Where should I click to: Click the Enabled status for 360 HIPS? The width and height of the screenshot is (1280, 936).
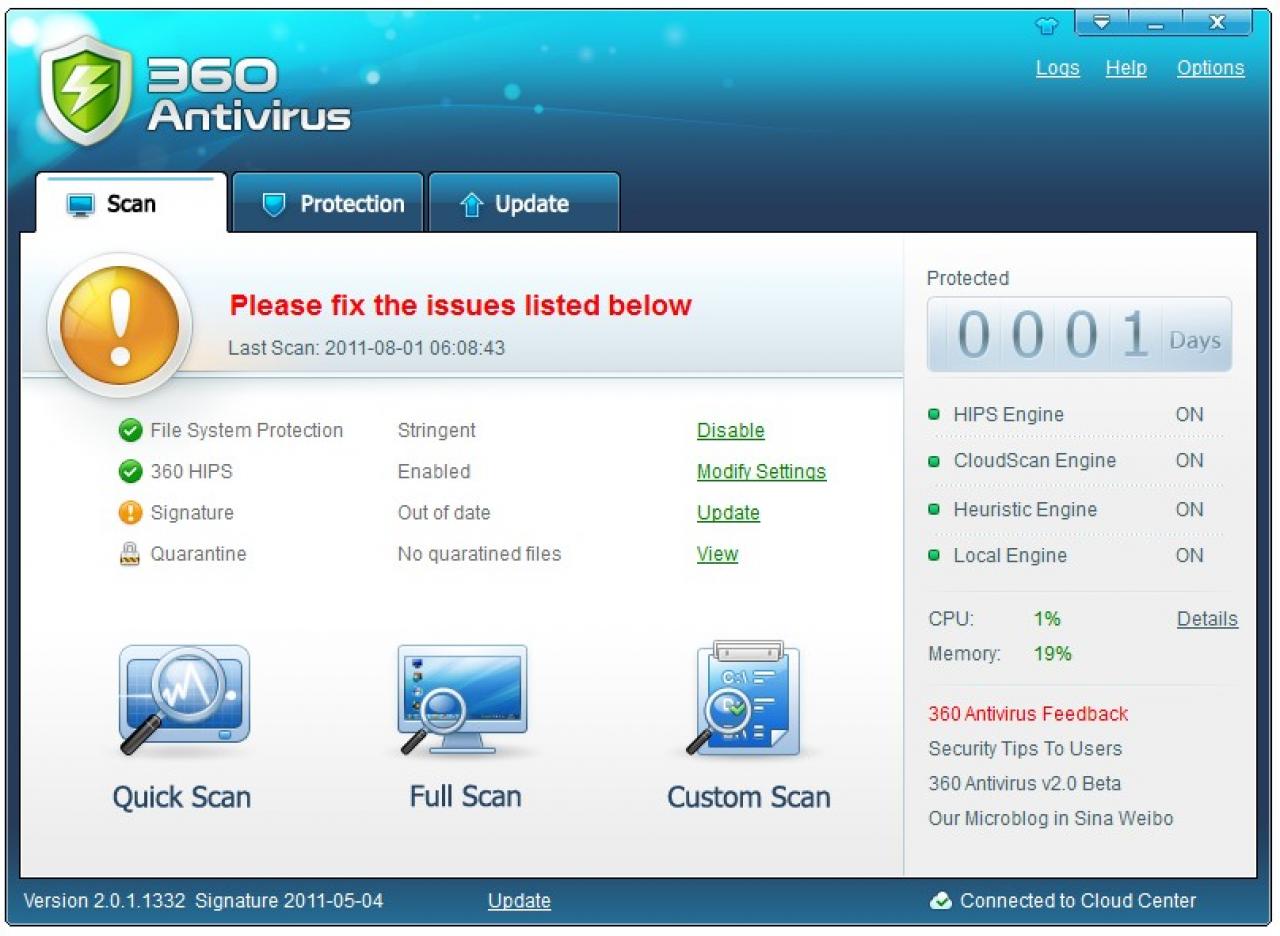434,472
